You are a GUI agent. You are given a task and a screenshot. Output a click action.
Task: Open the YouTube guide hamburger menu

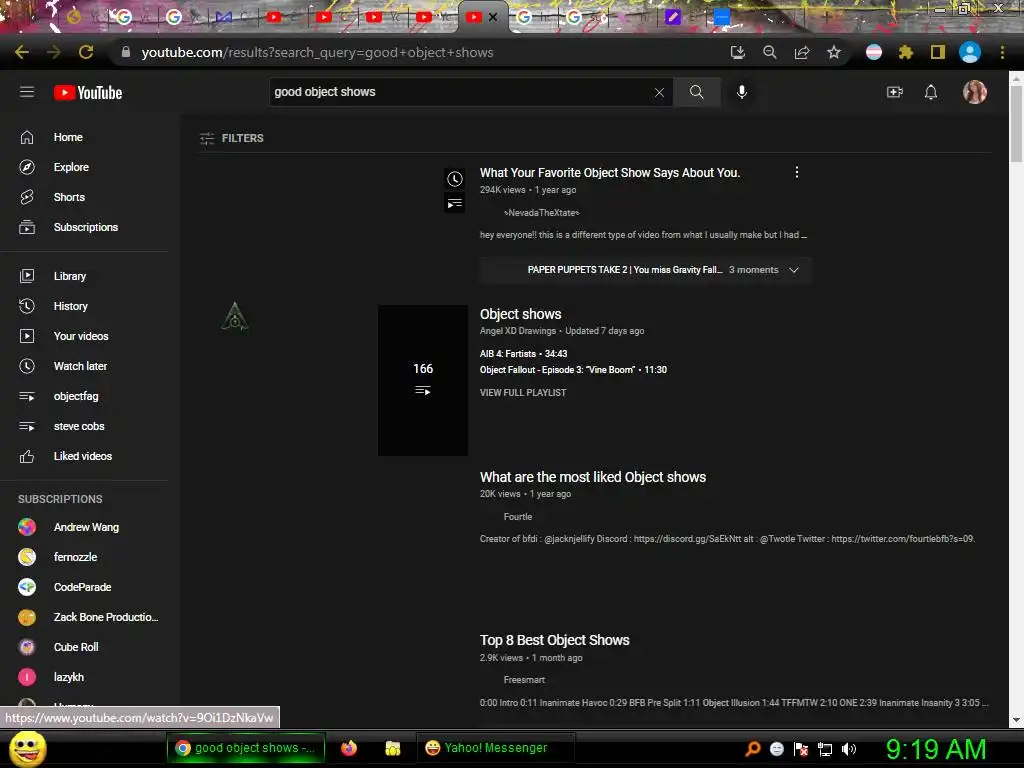click(27, 92)
